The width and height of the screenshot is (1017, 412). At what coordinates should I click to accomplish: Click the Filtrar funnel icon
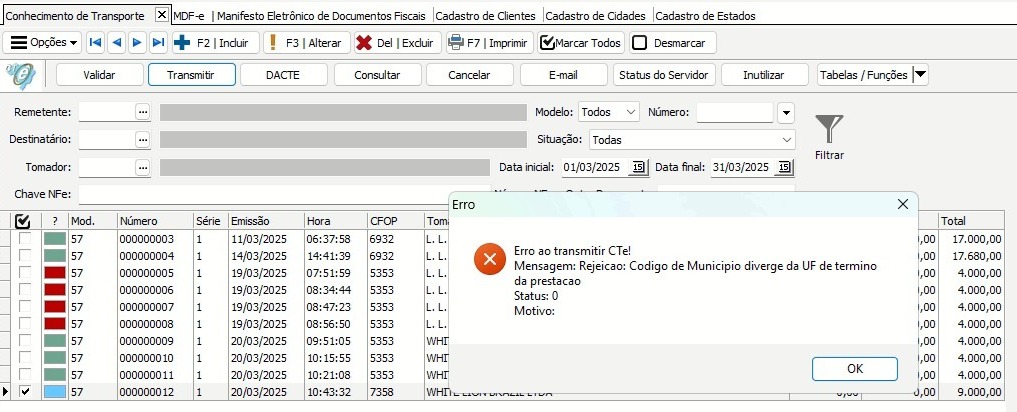tap(829, 130)
